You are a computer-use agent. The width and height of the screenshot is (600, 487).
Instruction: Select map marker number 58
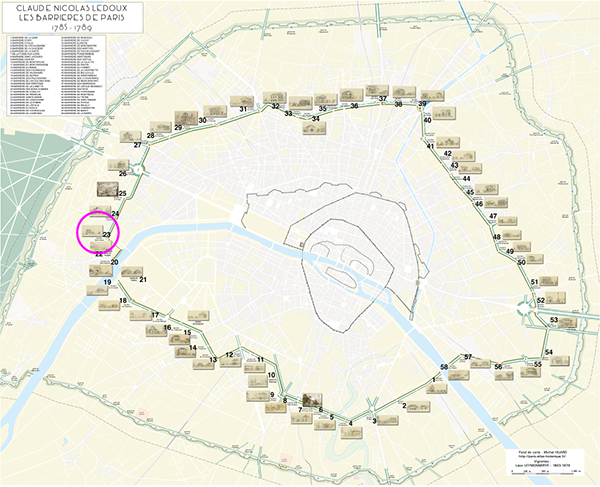(x=444, y=369)
